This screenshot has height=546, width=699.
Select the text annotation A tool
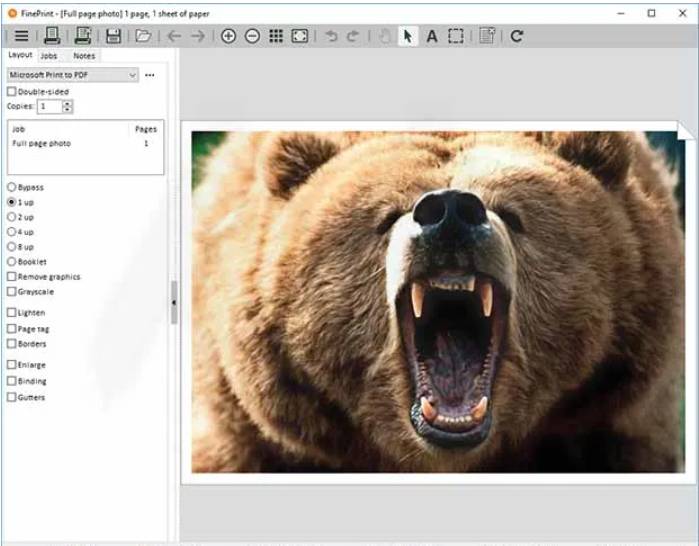pos(432,36)
